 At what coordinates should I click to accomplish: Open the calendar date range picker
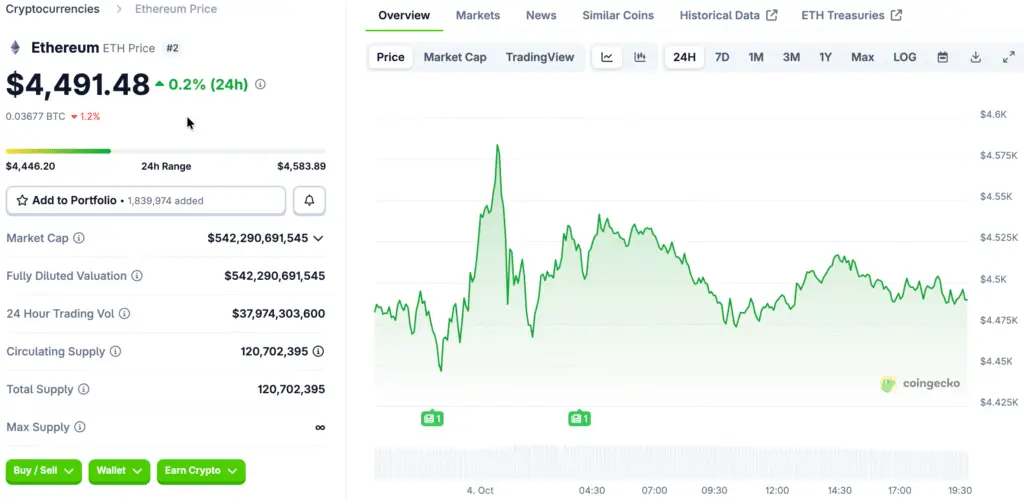coord(942,57)
